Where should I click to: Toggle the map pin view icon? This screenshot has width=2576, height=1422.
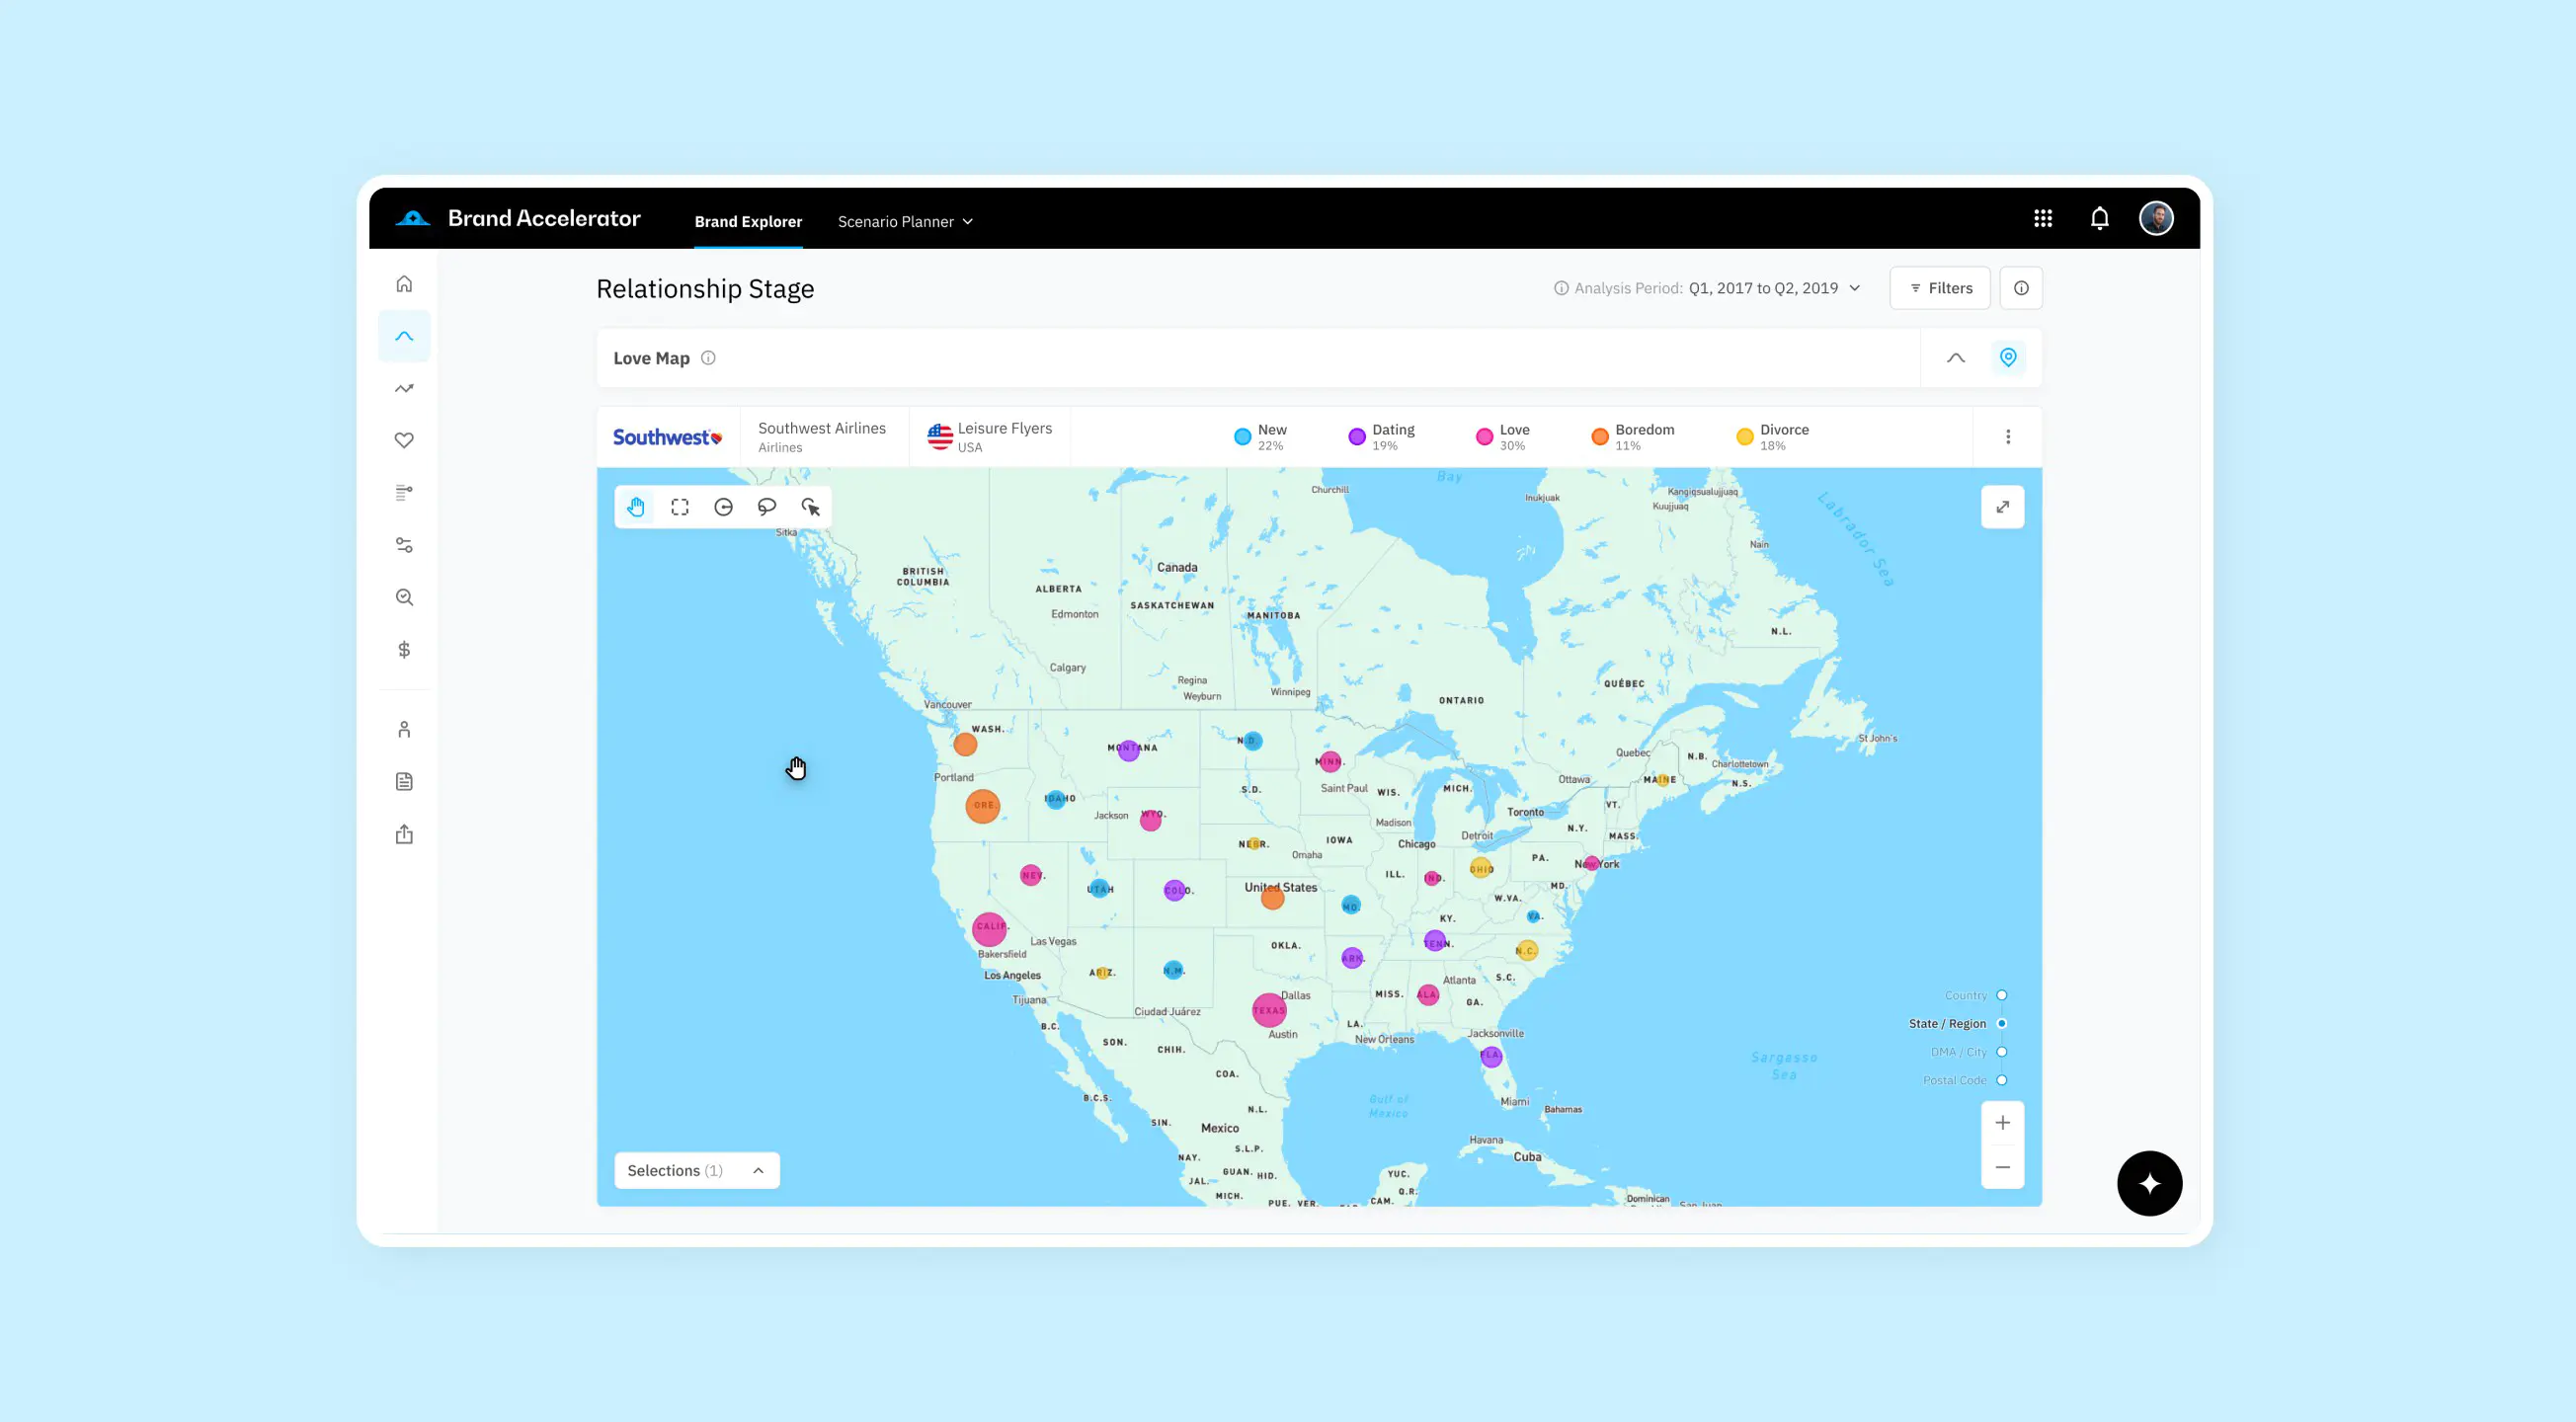[x=2008, y=358]
